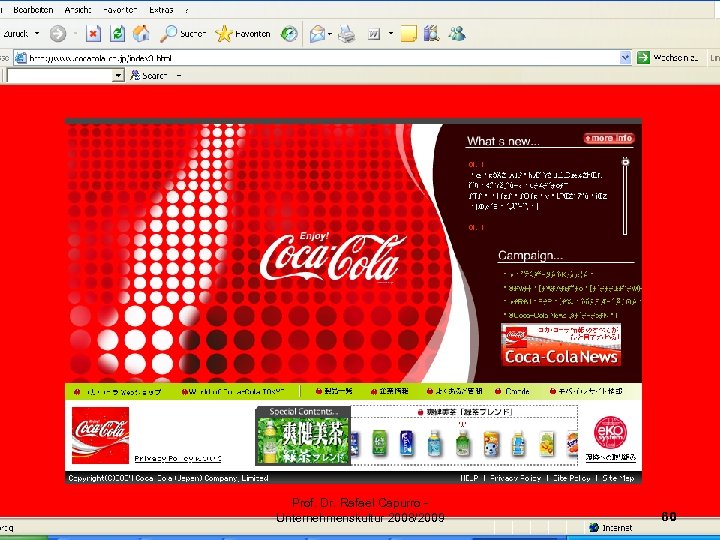
Task: Click the What's new scrollbar thumb
Action: (625, 162)
